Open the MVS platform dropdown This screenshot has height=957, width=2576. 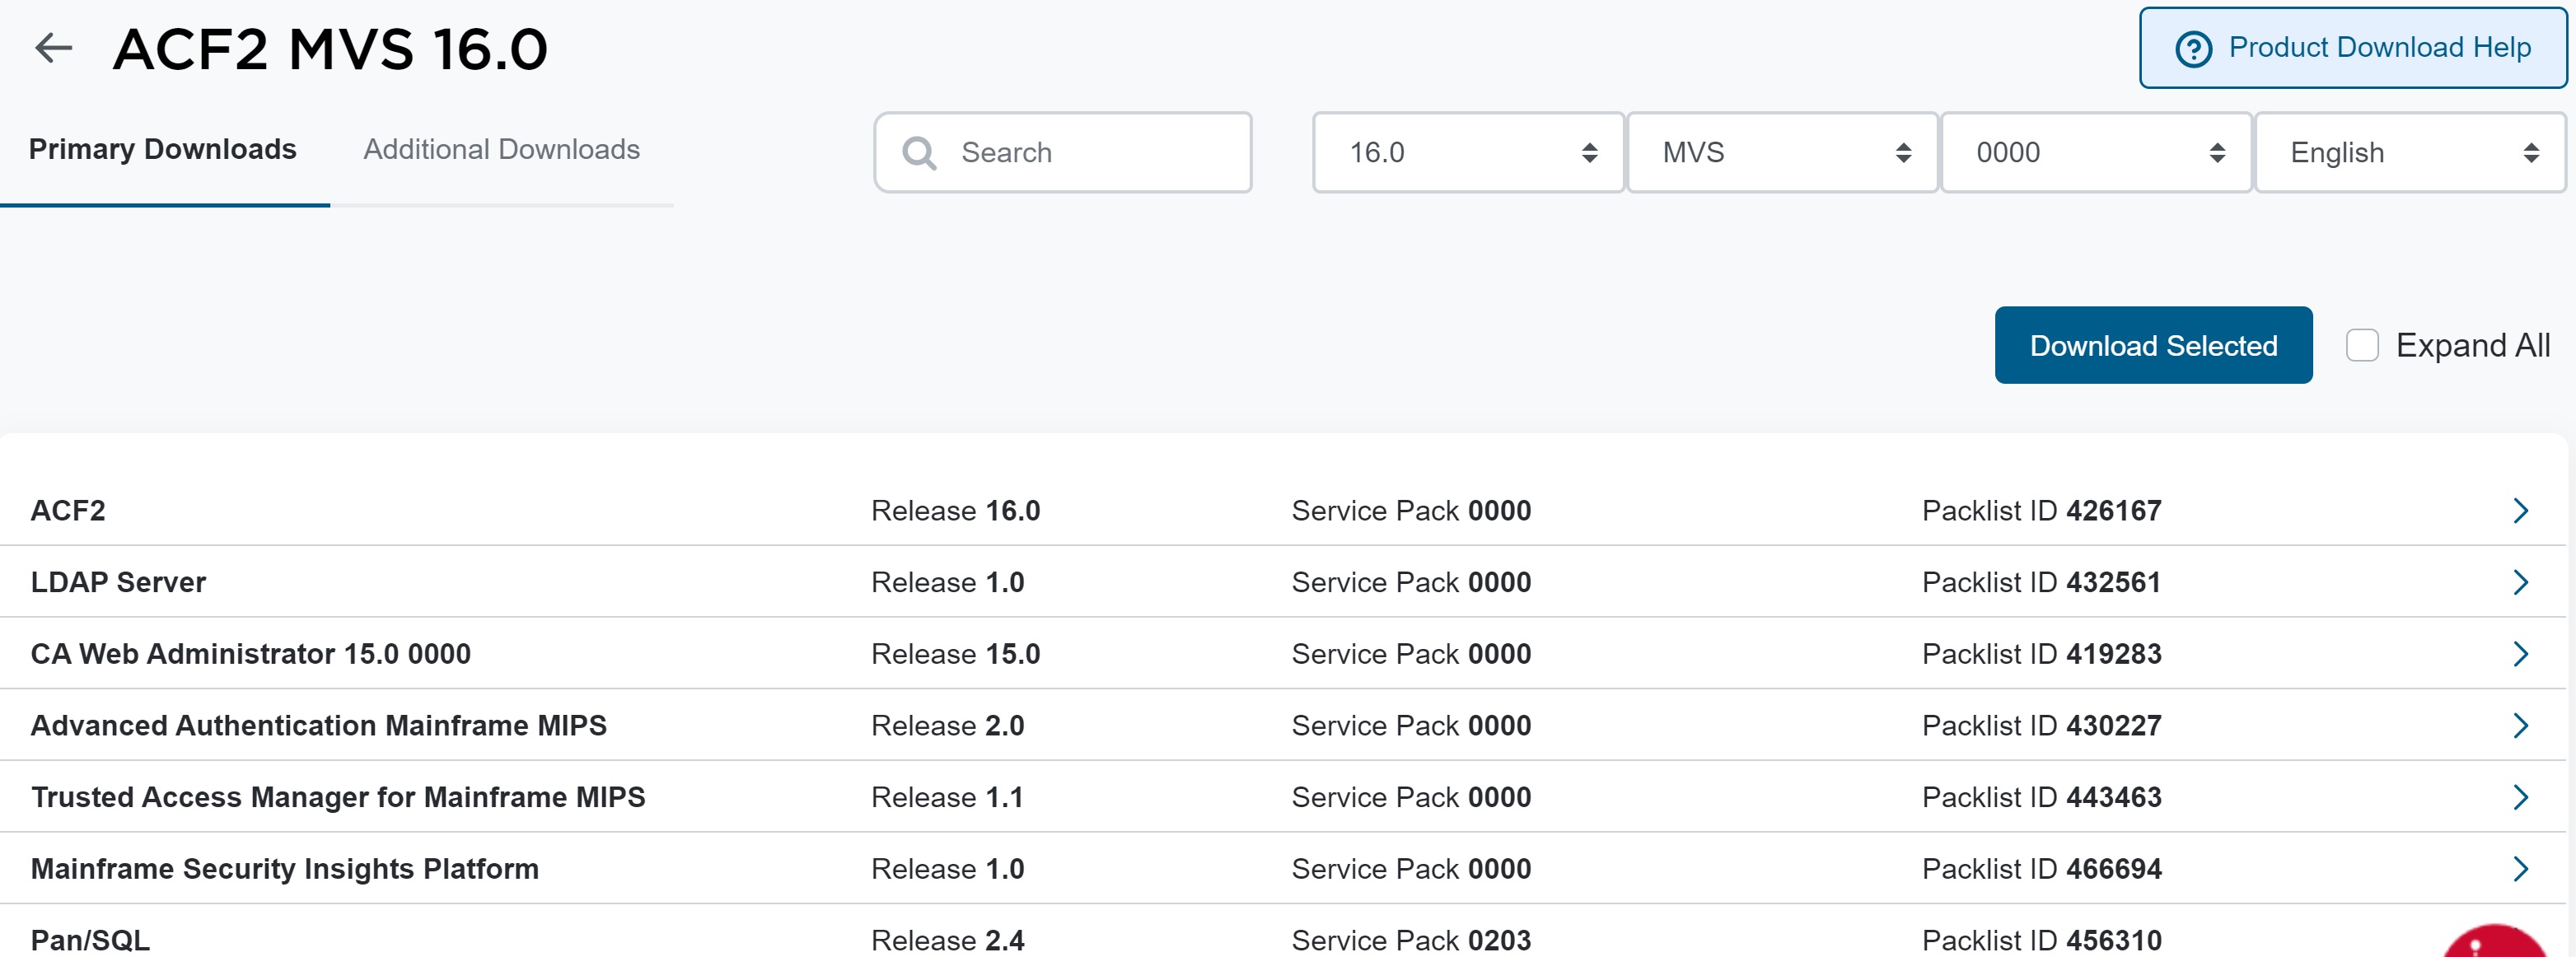click(1781, 153)
